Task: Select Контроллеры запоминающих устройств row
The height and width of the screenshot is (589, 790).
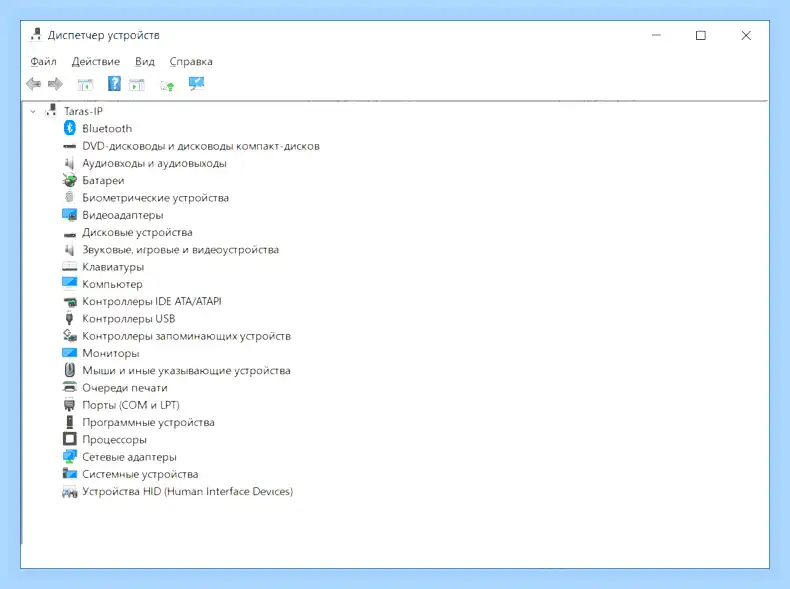Action: pyautogui.click(x=186, y=336)
